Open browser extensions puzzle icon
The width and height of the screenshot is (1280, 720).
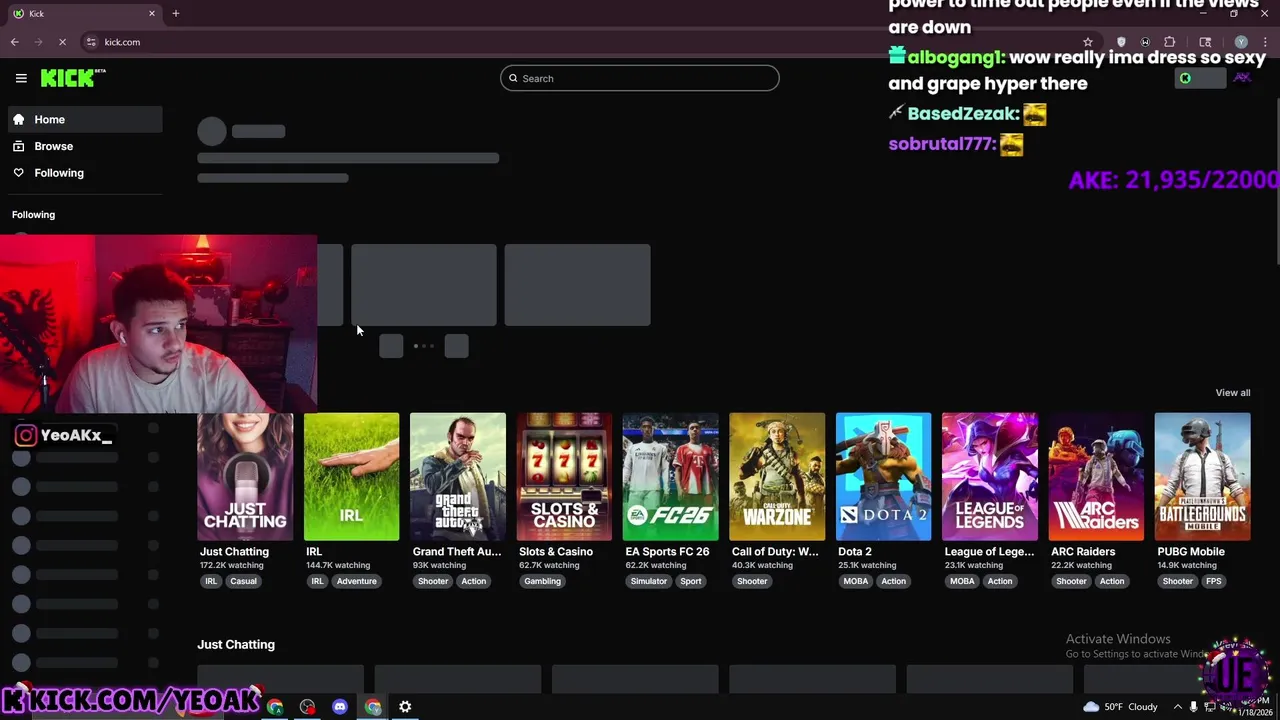click(x=1170, y=42)
